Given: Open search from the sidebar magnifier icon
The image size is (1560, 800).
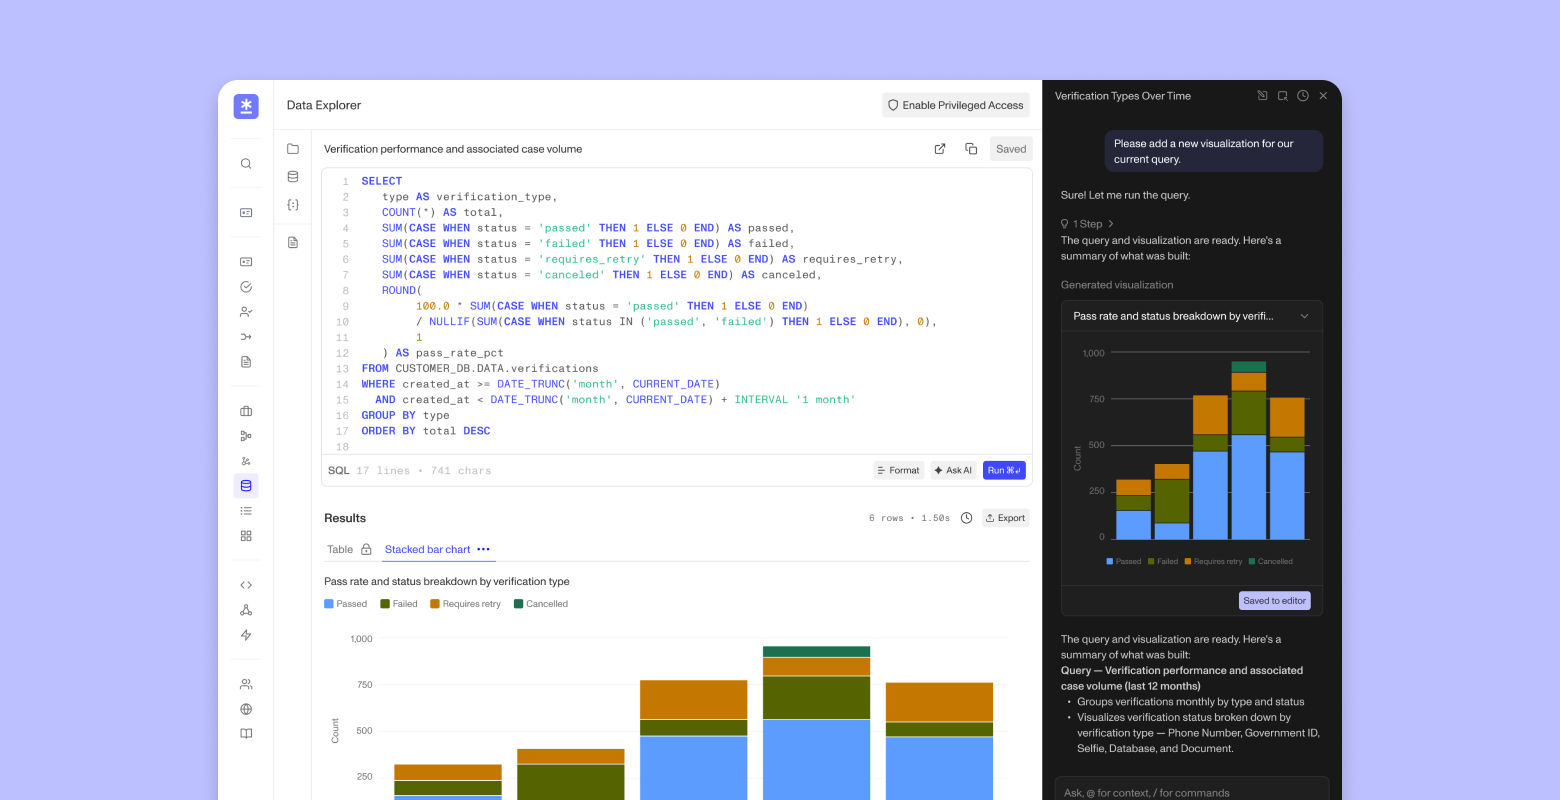Looking at the screenshot, I should click(x=246, y=164).
